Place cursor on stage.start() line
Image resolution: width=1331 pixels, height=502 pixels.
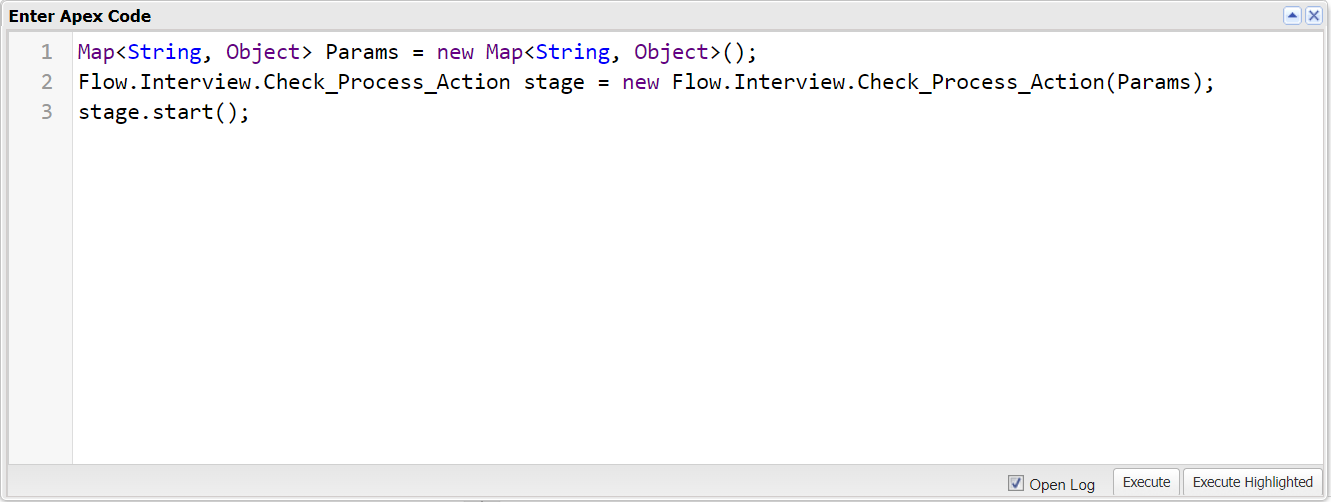(x=163, y=112)
